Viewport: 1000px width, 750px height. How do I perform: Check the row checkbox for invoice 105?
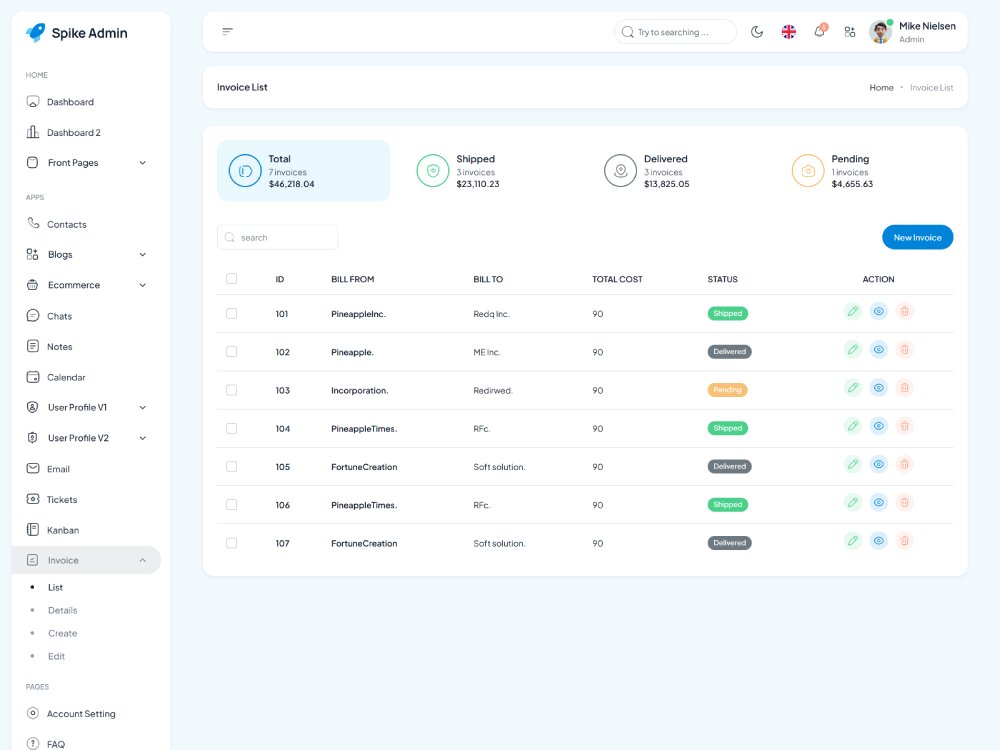(231, 466)
